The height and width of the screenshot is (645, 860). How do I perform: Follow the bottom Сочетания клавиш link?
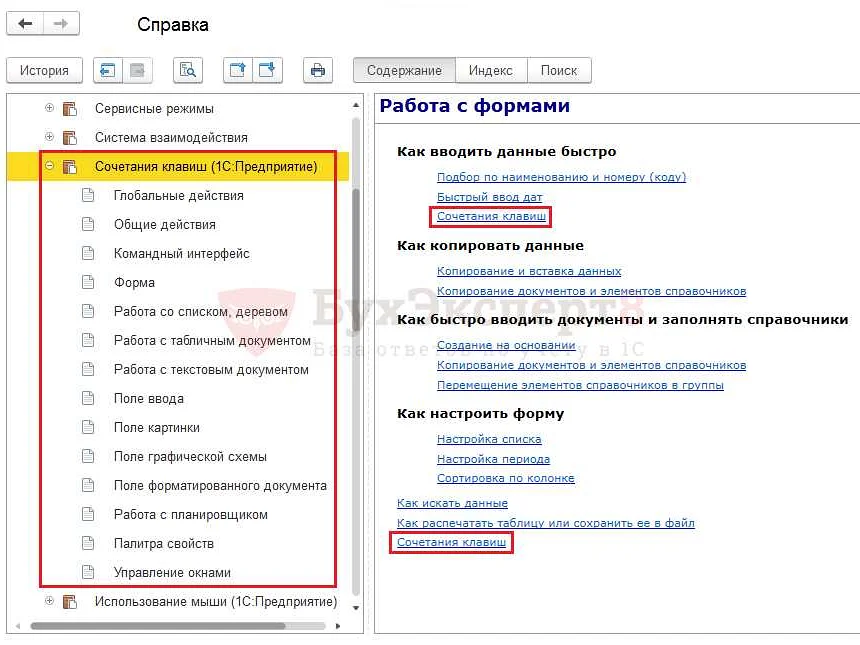pos(451,542)
